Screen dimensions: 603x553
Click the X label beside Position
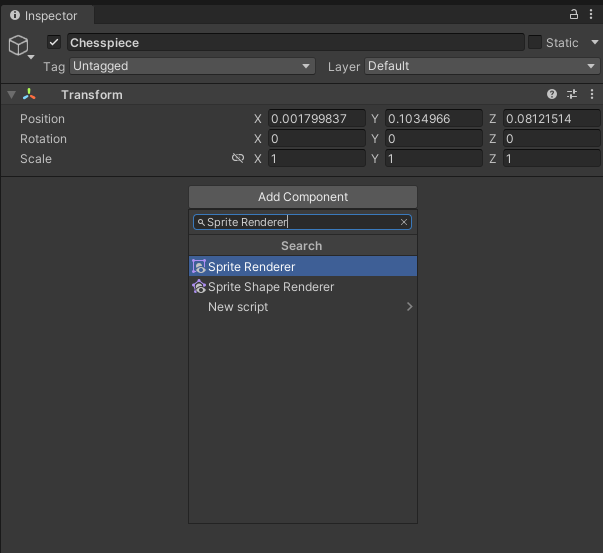[x=258, y=118]
